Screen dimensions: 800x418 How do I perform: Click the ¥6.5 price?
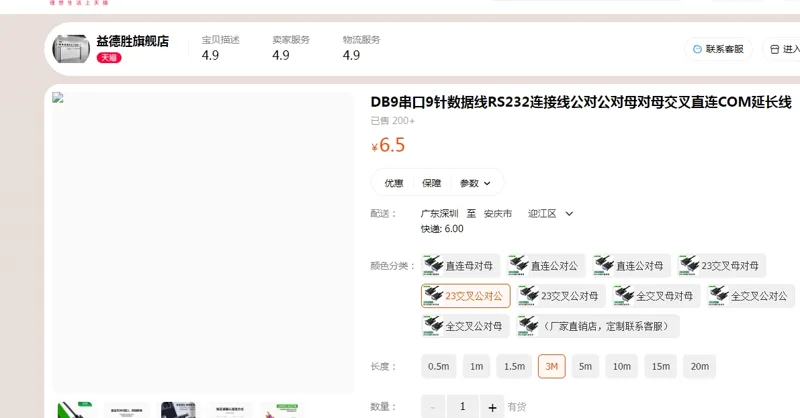(x=388, y=145)
